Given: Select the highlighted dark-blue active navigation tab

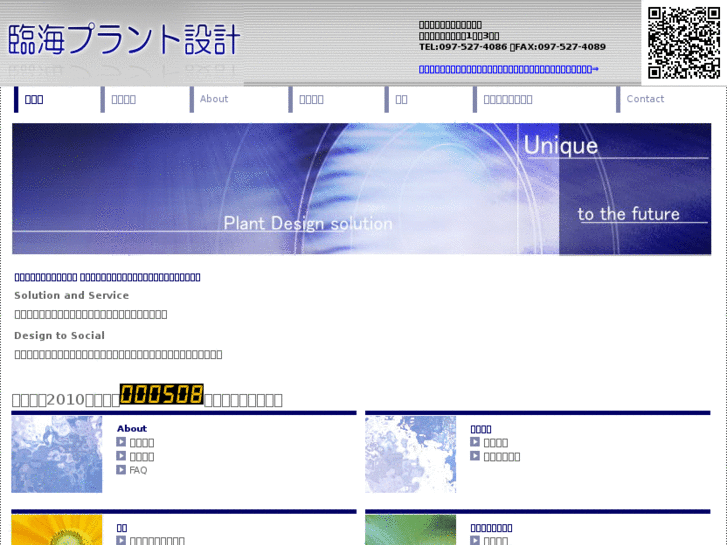Looking at the screenshot, I should tap(34, 99).
